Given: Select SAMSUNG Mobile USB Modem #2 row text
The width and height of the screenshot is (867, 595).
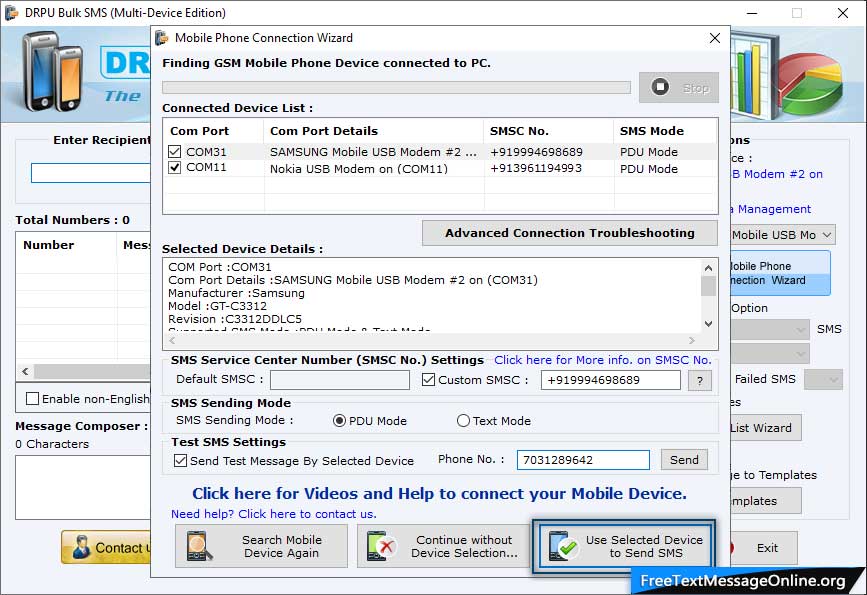Looking at the screenshot, I should tap(373, 152).
